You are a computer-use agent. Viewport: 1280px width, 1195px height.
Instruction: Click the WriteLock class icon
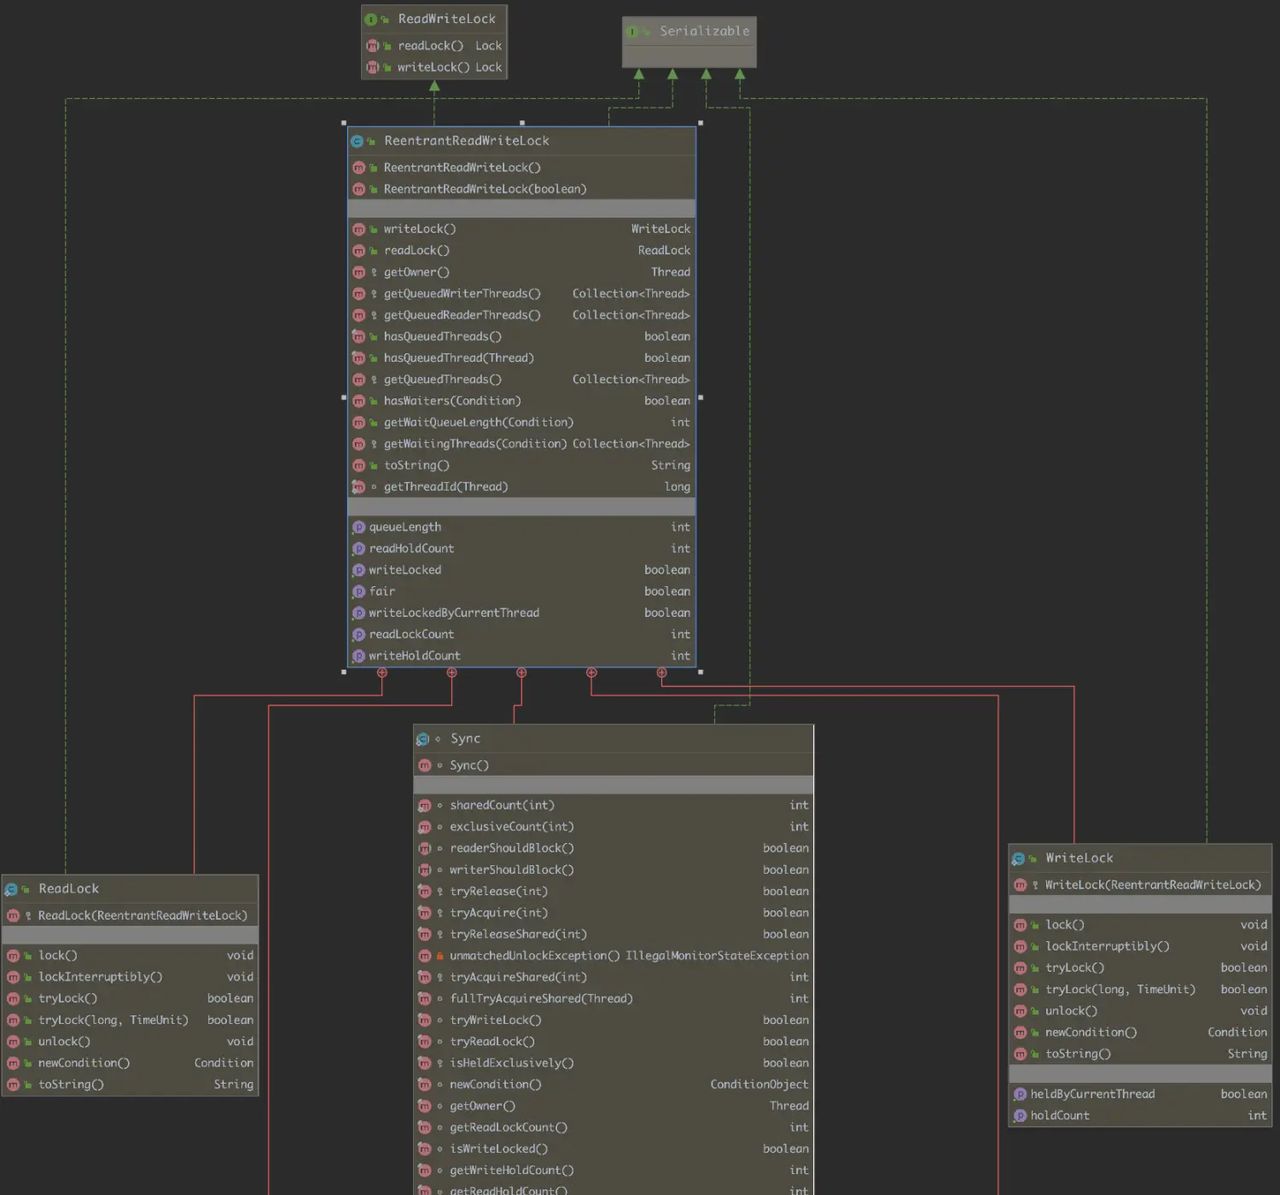pyautogui.click(x=1018, y=858)
